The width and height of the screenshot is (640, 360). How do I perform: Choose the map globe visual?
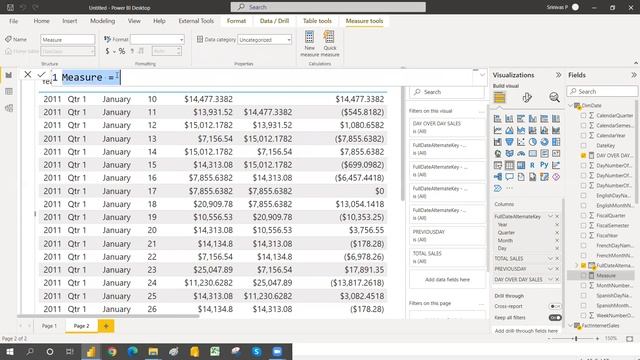[x=498, y=153]
